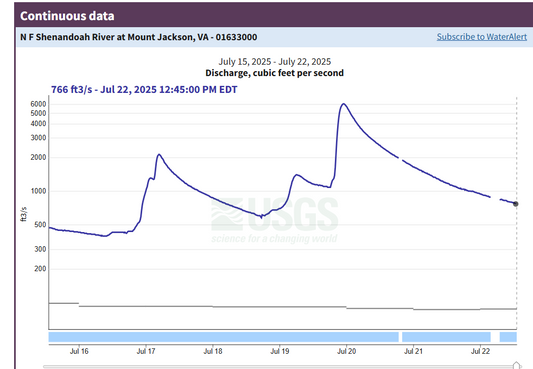Click the 1000 y-axis label
The width and height of the screenshot is (533, 369).
(x=38, y=191)
